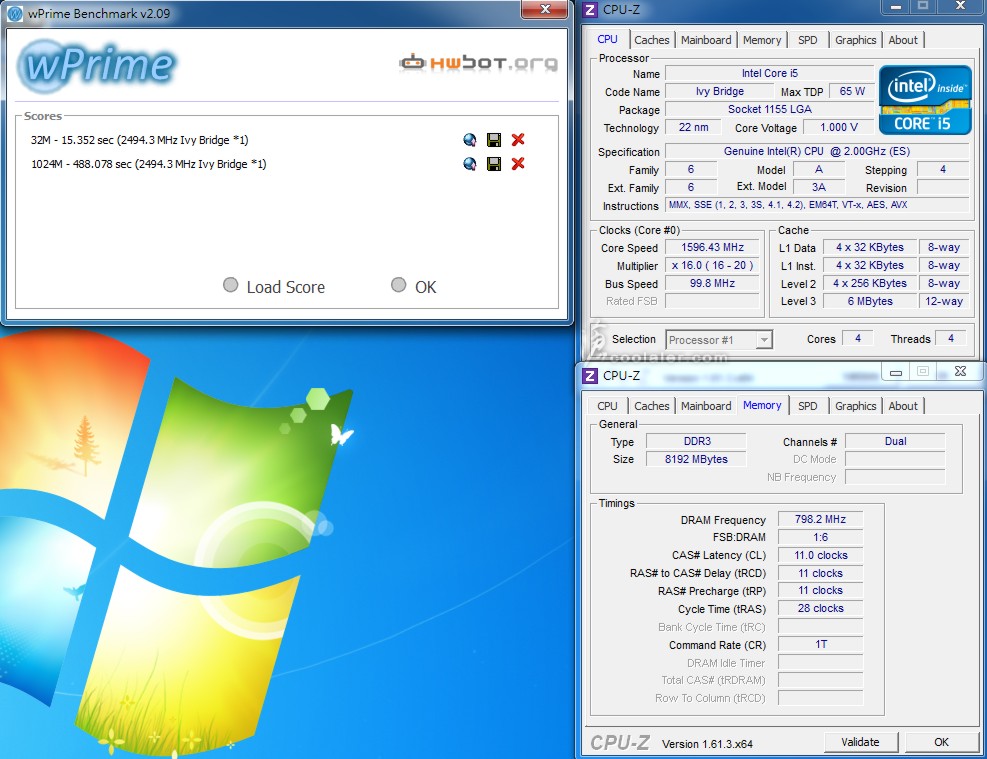
Task: Click the wPrime logo
Action: (x=97, y=65)
